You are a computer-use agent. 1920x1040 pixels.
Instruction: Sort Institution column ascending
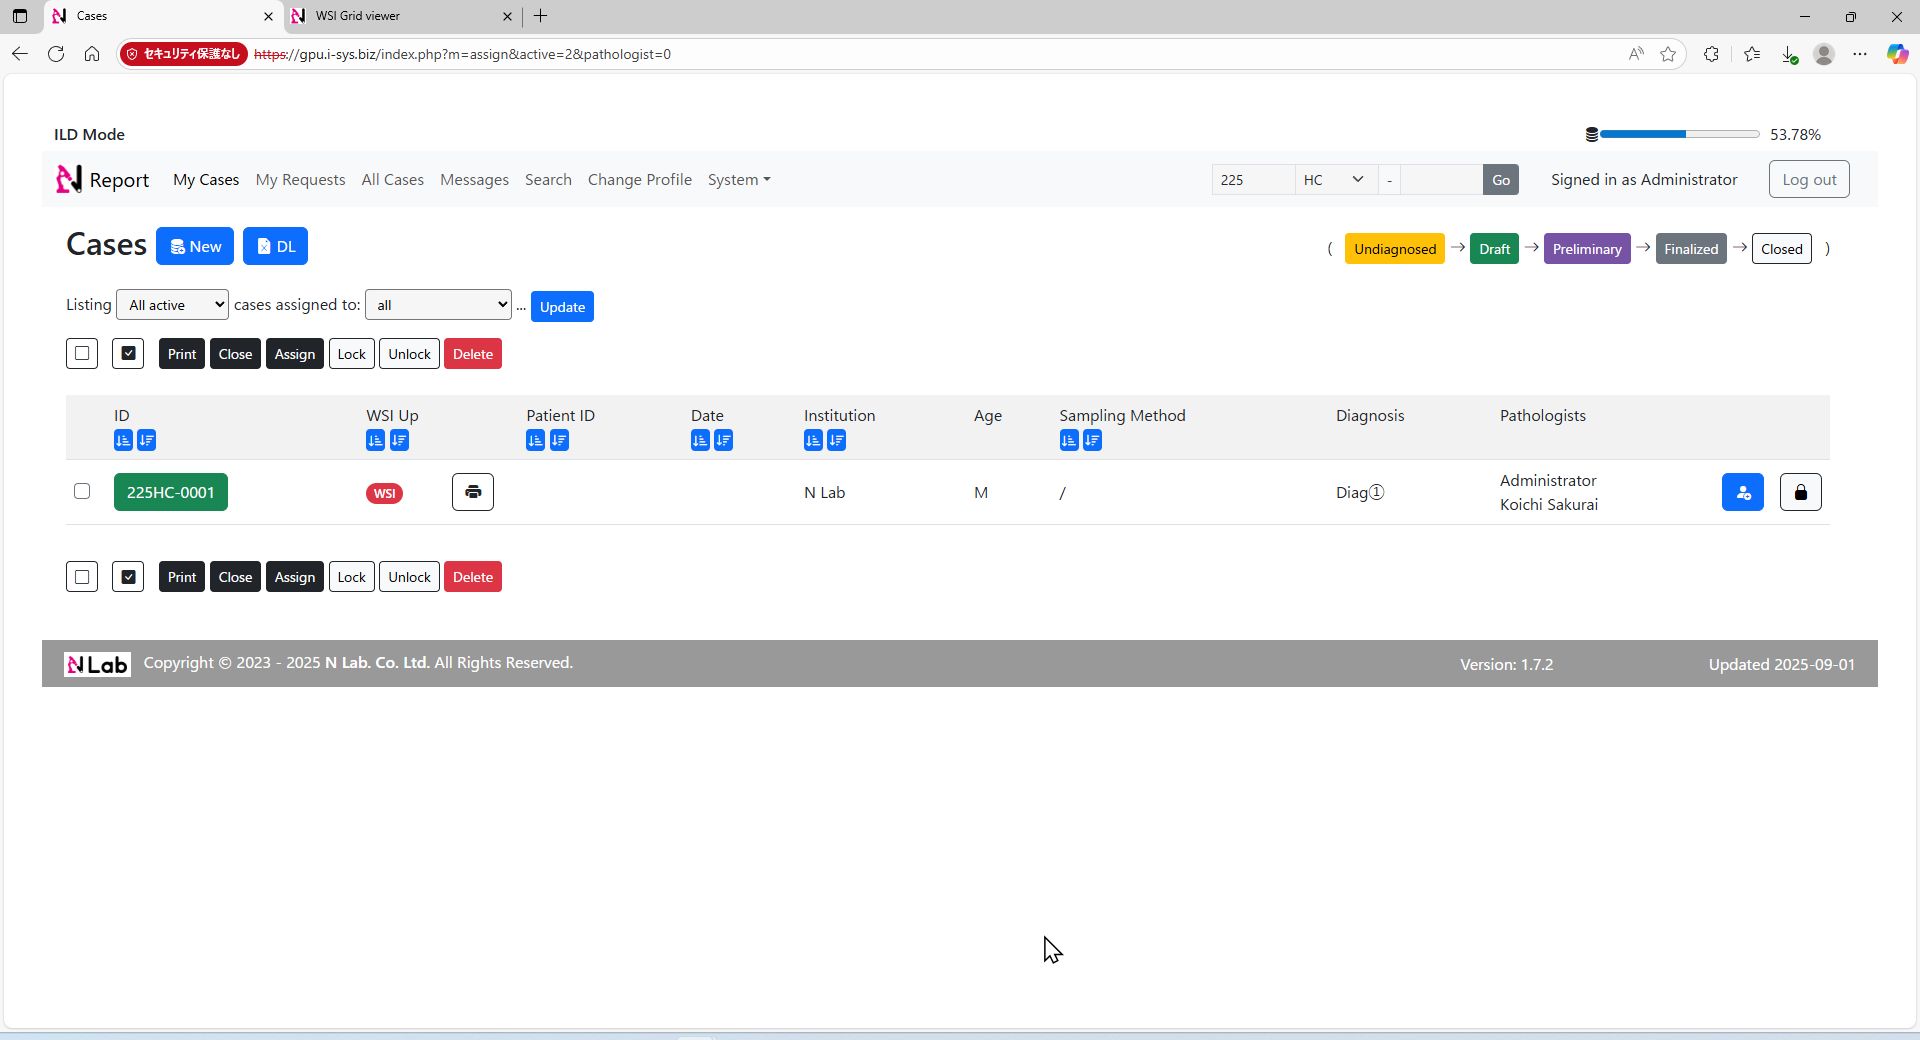813,440
